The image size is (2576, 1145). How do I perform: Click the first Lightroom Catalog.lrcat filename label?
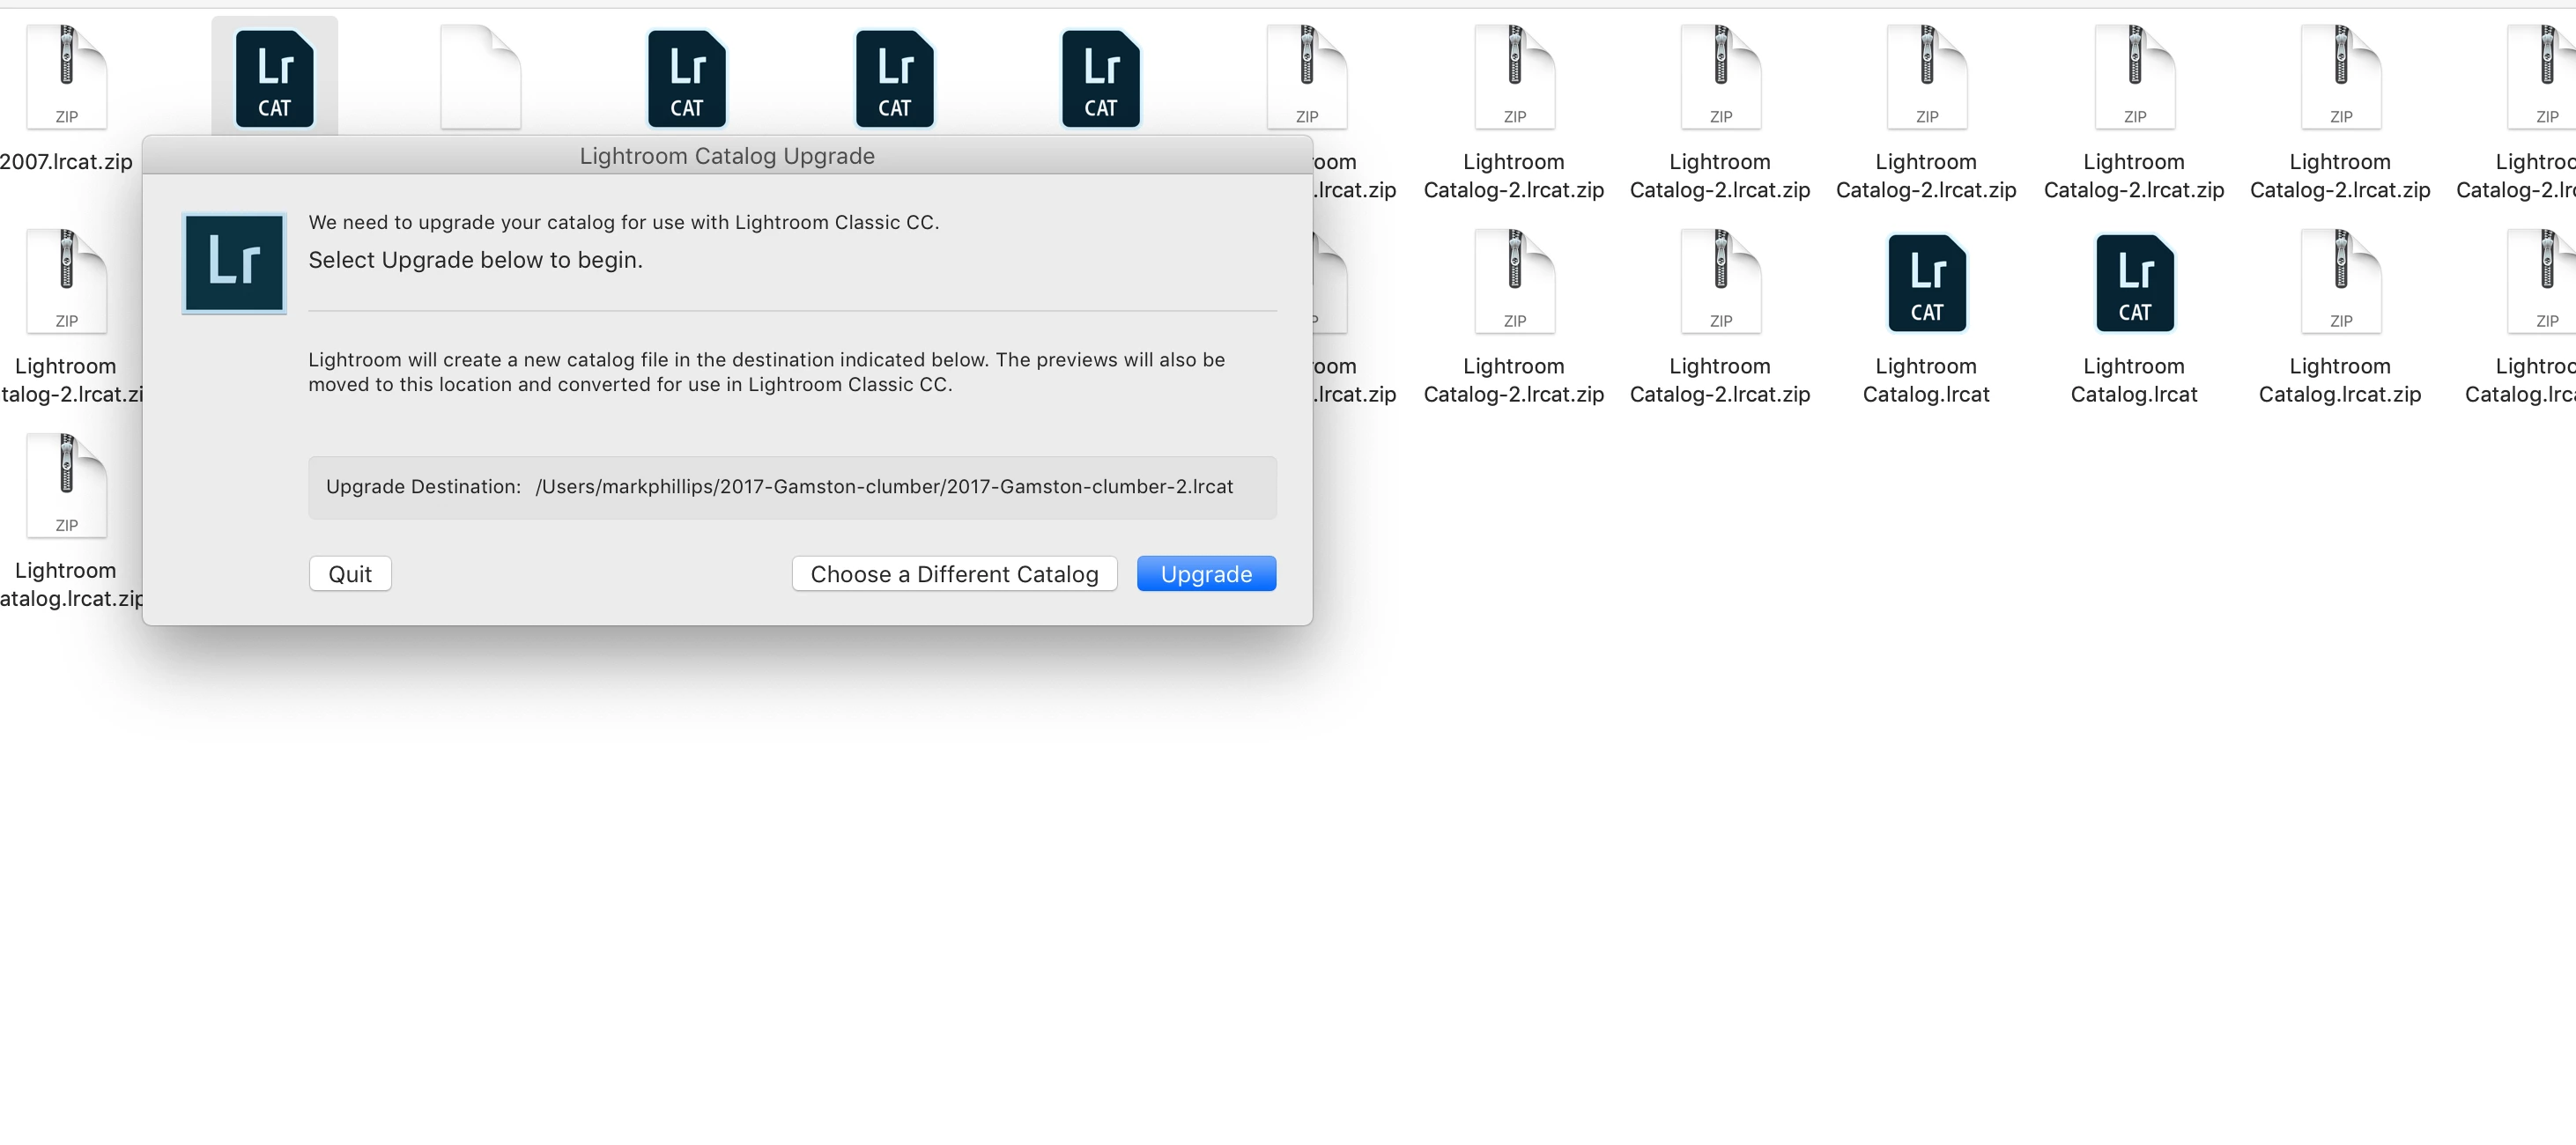pos(1926,380)
